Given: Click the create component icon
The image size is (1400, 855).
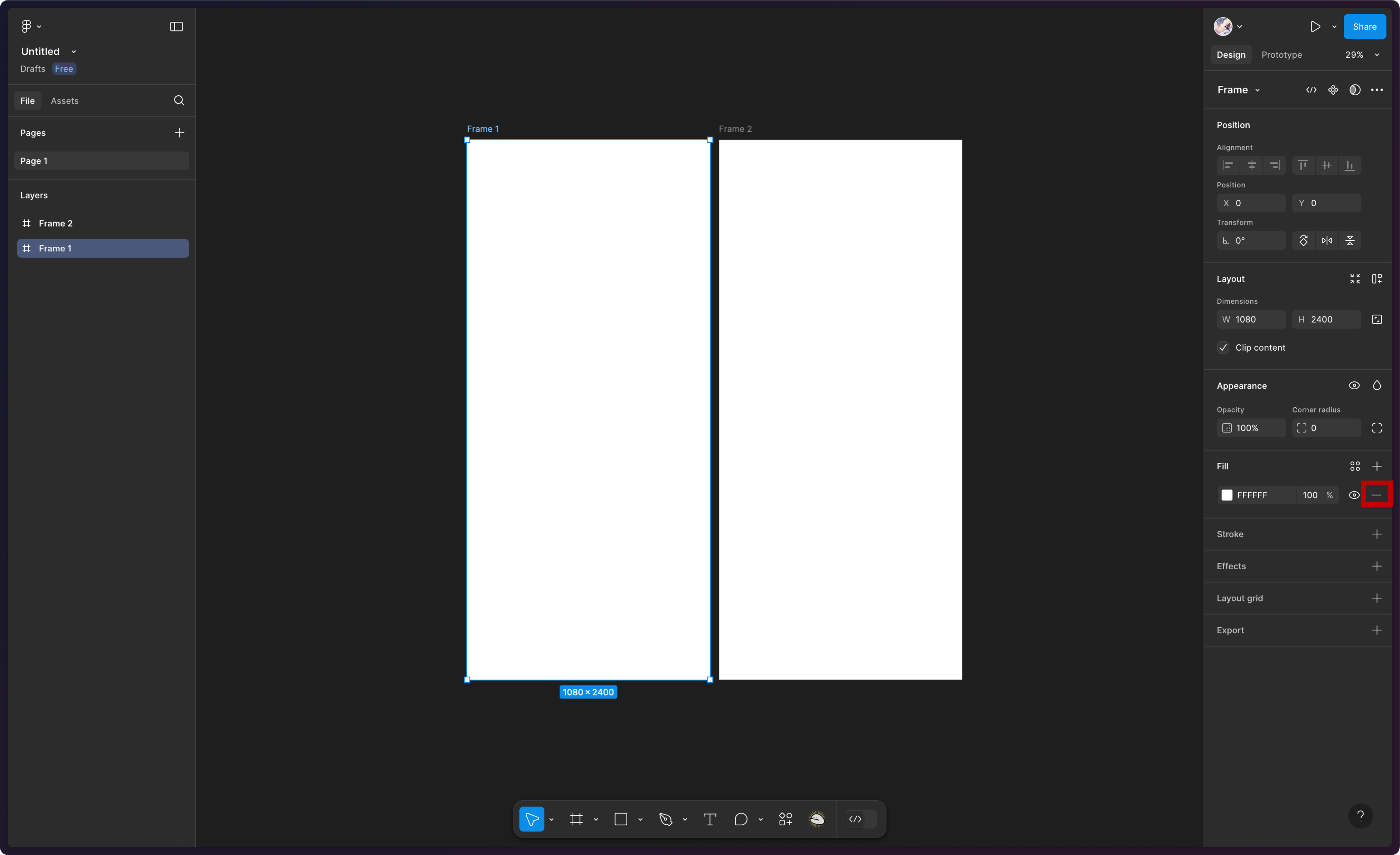Looking at the screenshot, I should (1333, 90).
